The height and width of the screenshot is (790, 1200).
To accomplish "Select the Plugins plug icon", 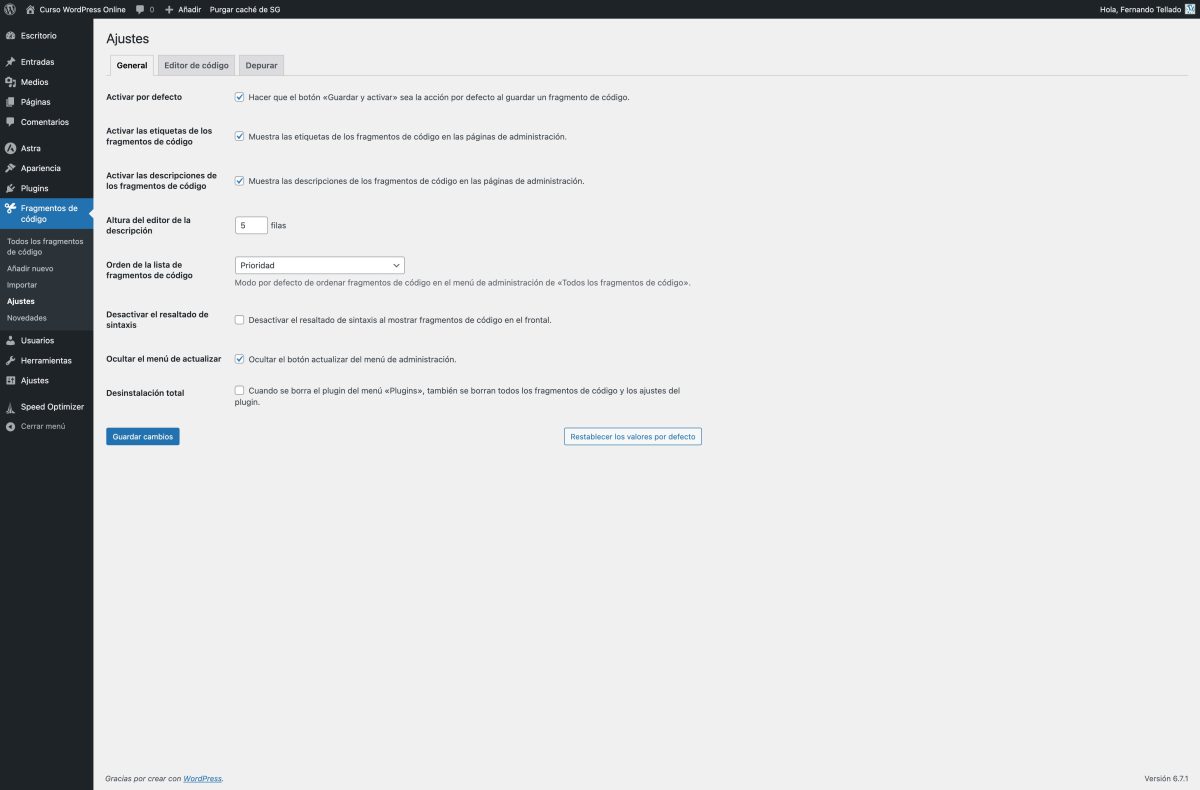I will 12,188.
